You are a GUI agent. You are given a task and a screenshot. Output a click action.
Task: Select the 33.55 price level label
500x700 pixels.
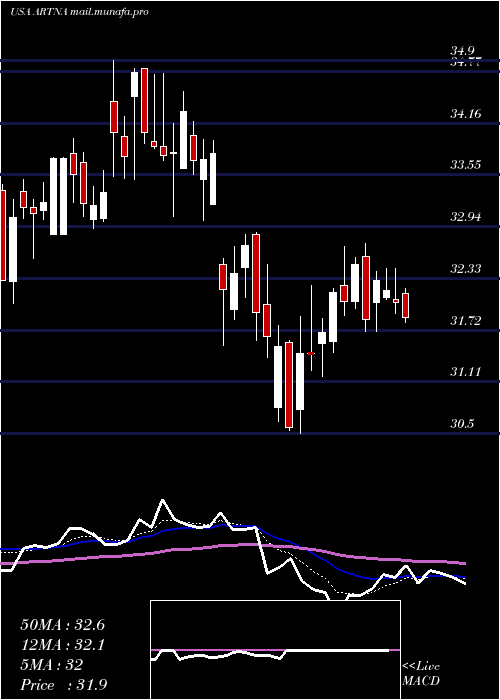tap(465, 165)
